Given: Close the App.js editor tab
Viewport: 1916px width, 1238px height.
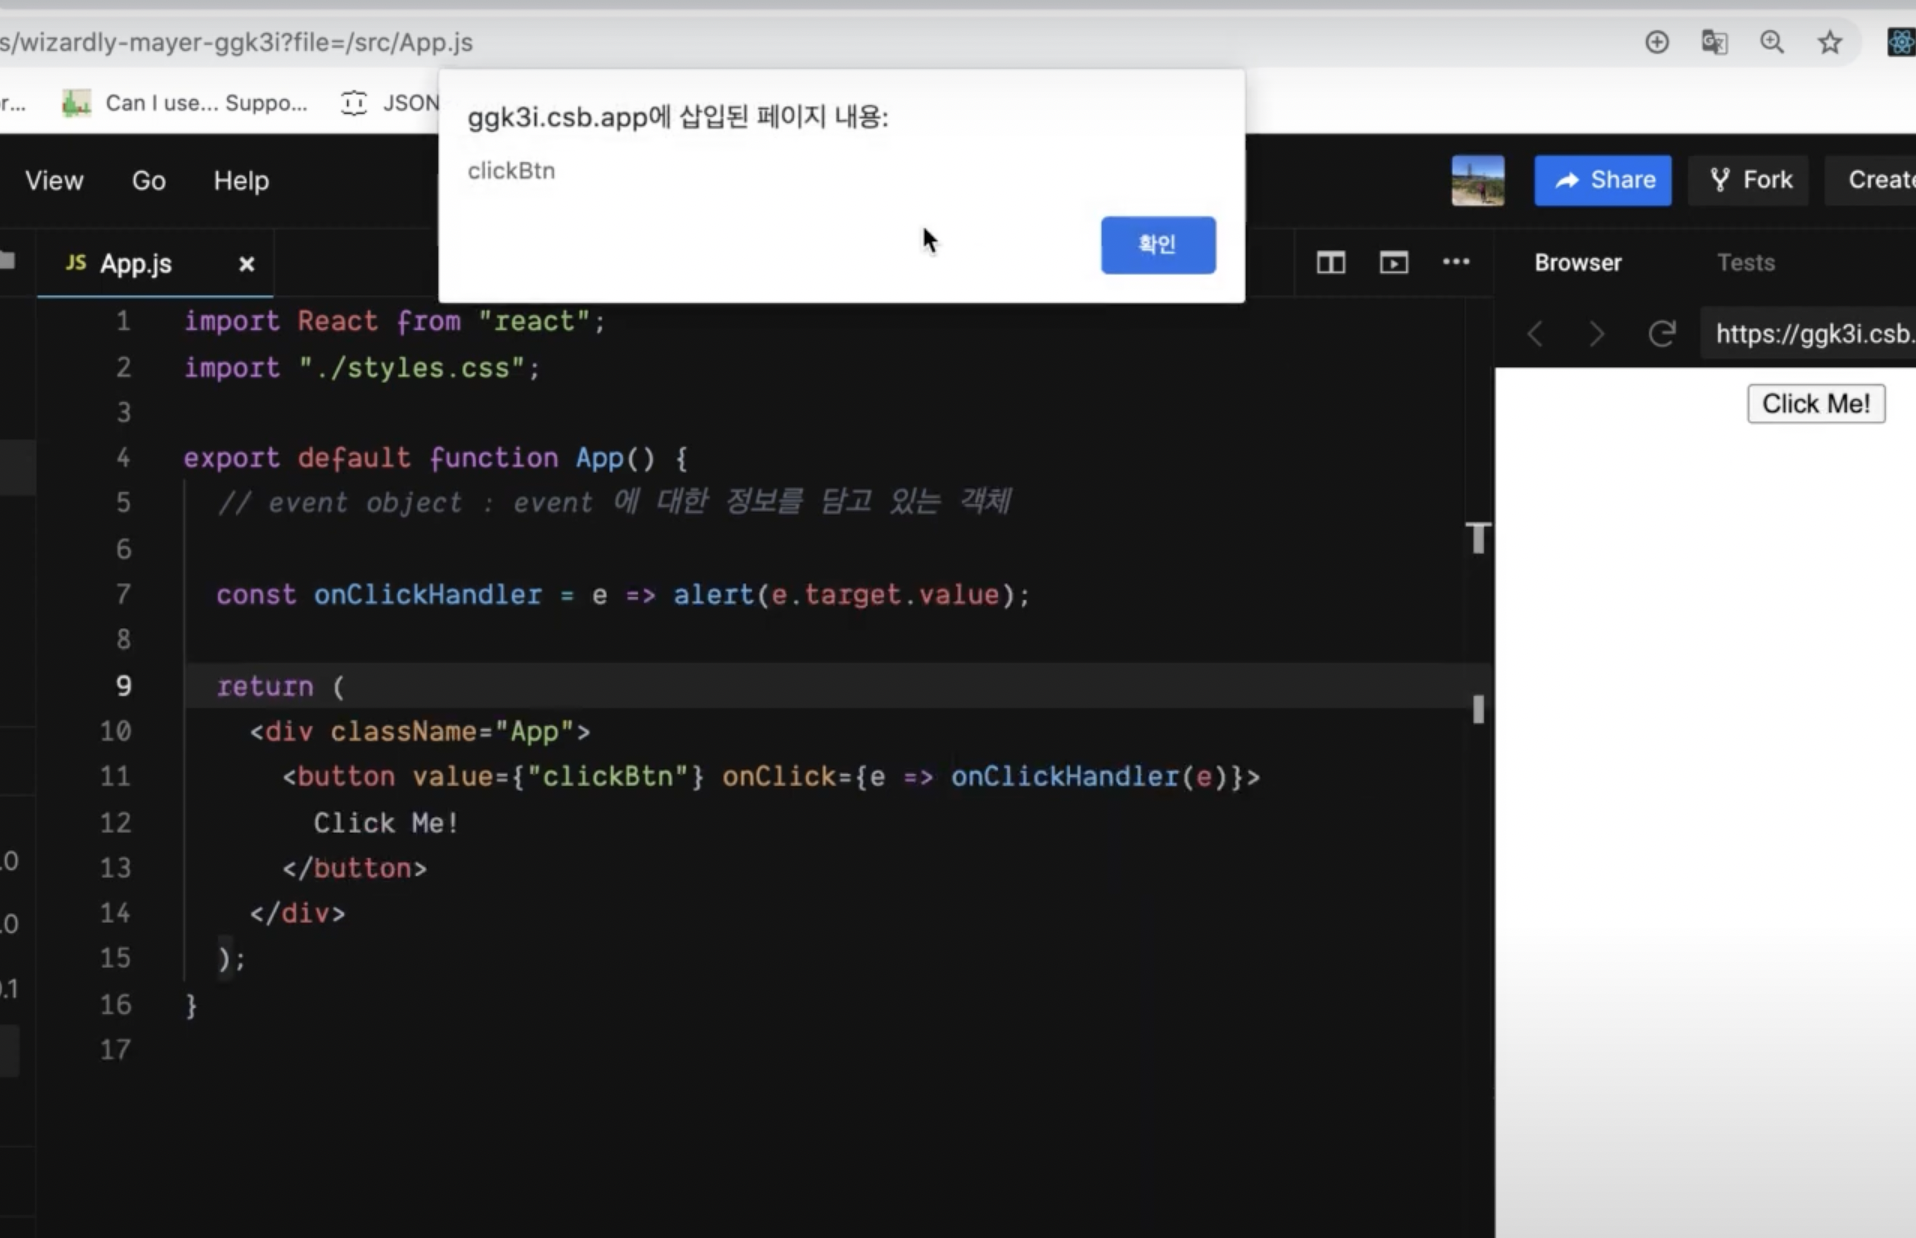Looking at the screenshot, I should [x=245, y=263].
